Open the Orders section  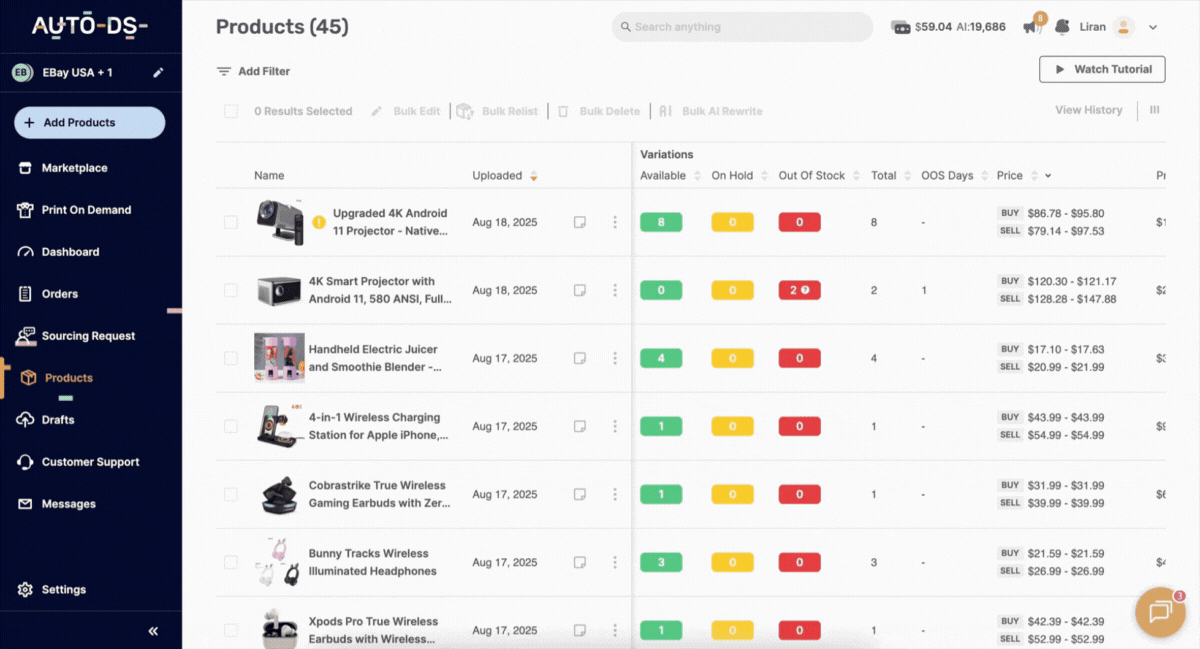click(57, 293)
